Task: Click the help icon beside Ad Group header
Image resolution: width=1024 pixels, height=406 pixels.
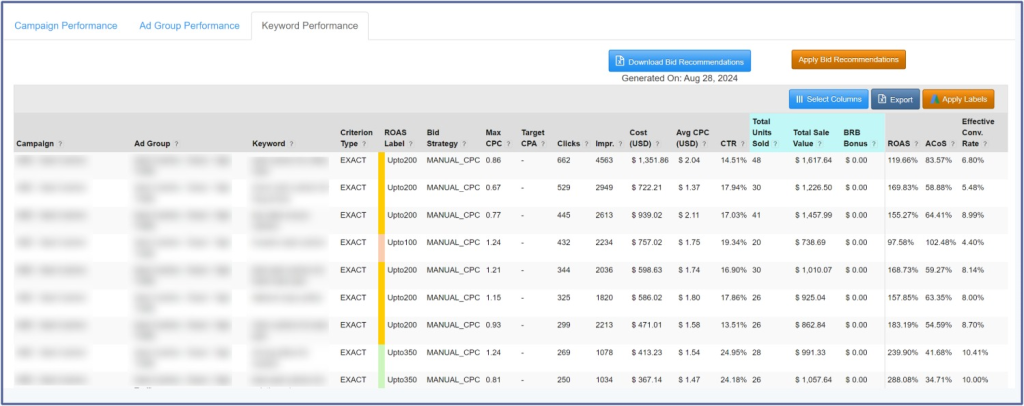Action: (x=176, y=144)
